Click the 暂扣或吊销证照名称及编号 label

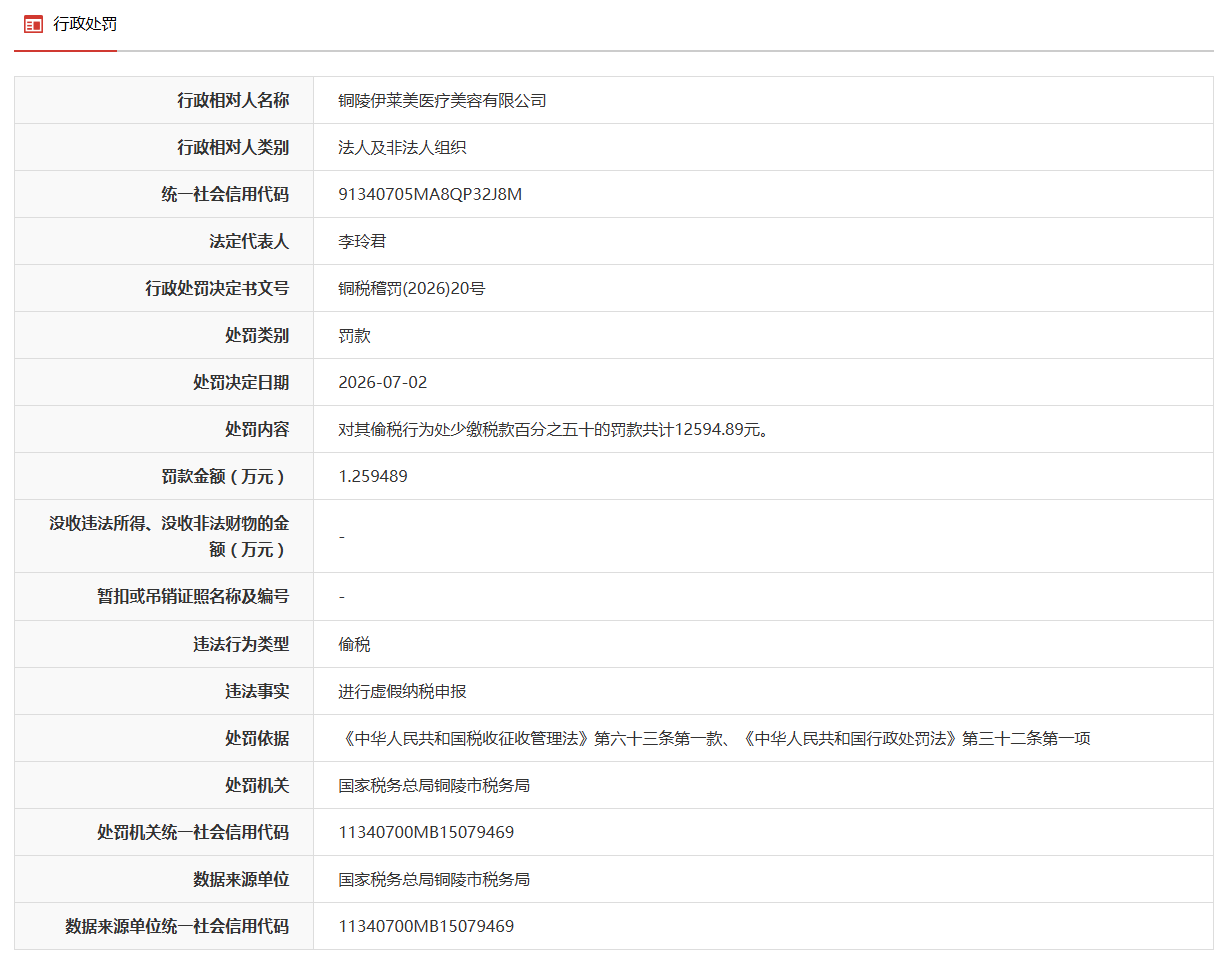(x=193, y=596)
